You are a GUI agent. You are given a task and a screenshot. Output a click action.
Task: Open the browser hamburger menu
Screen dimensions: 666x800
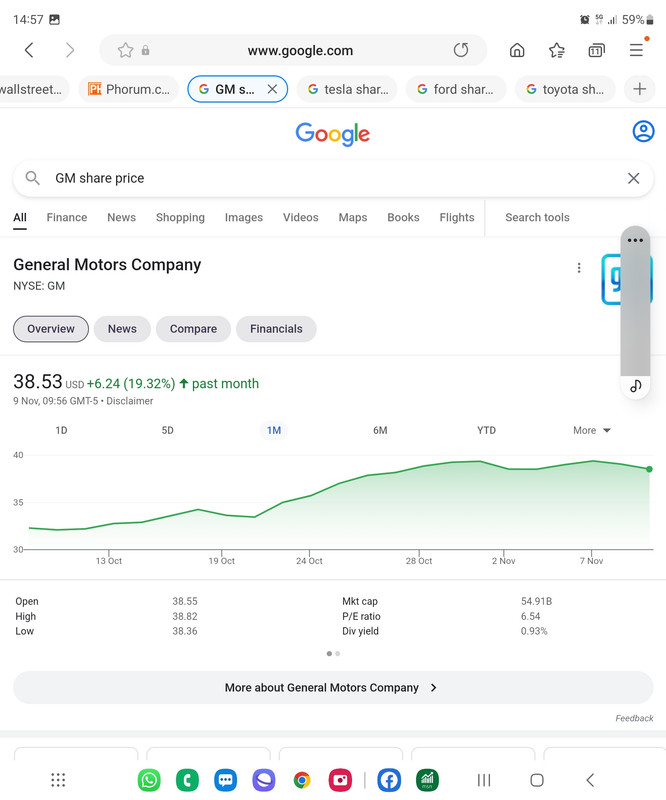(636, 50)
